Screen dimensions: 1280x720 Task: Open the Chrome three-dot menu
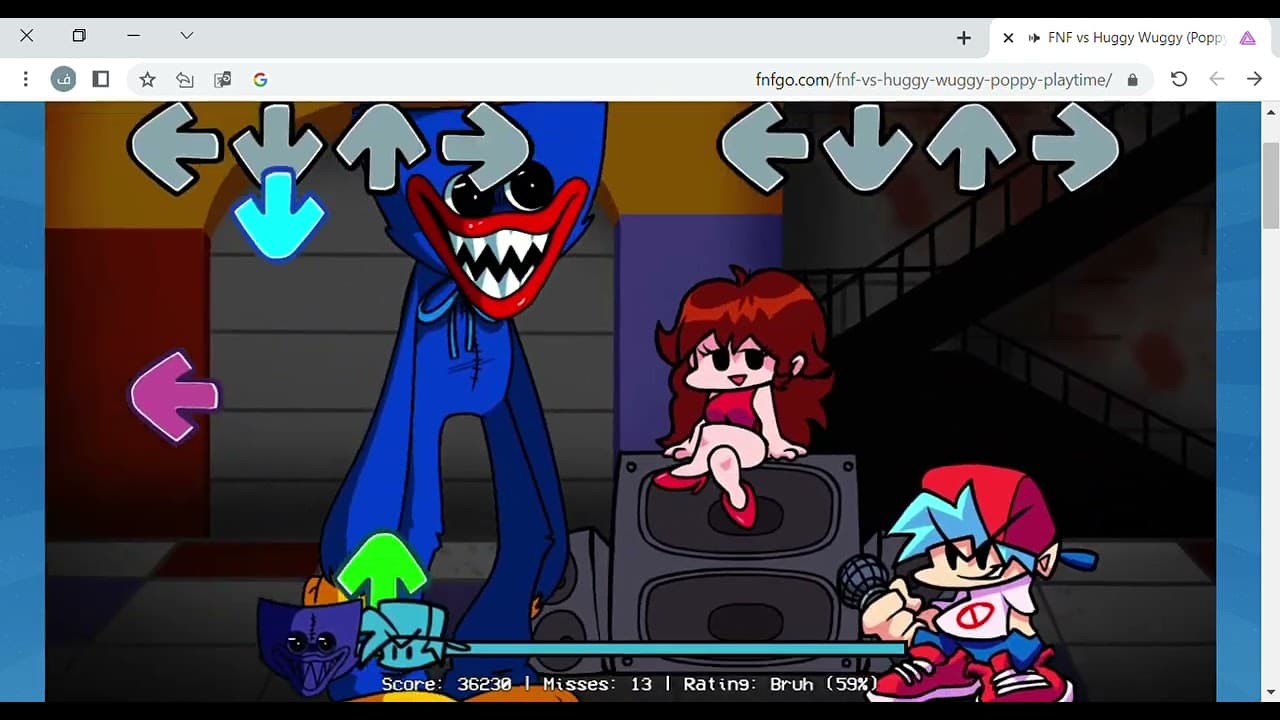(26, 79)
